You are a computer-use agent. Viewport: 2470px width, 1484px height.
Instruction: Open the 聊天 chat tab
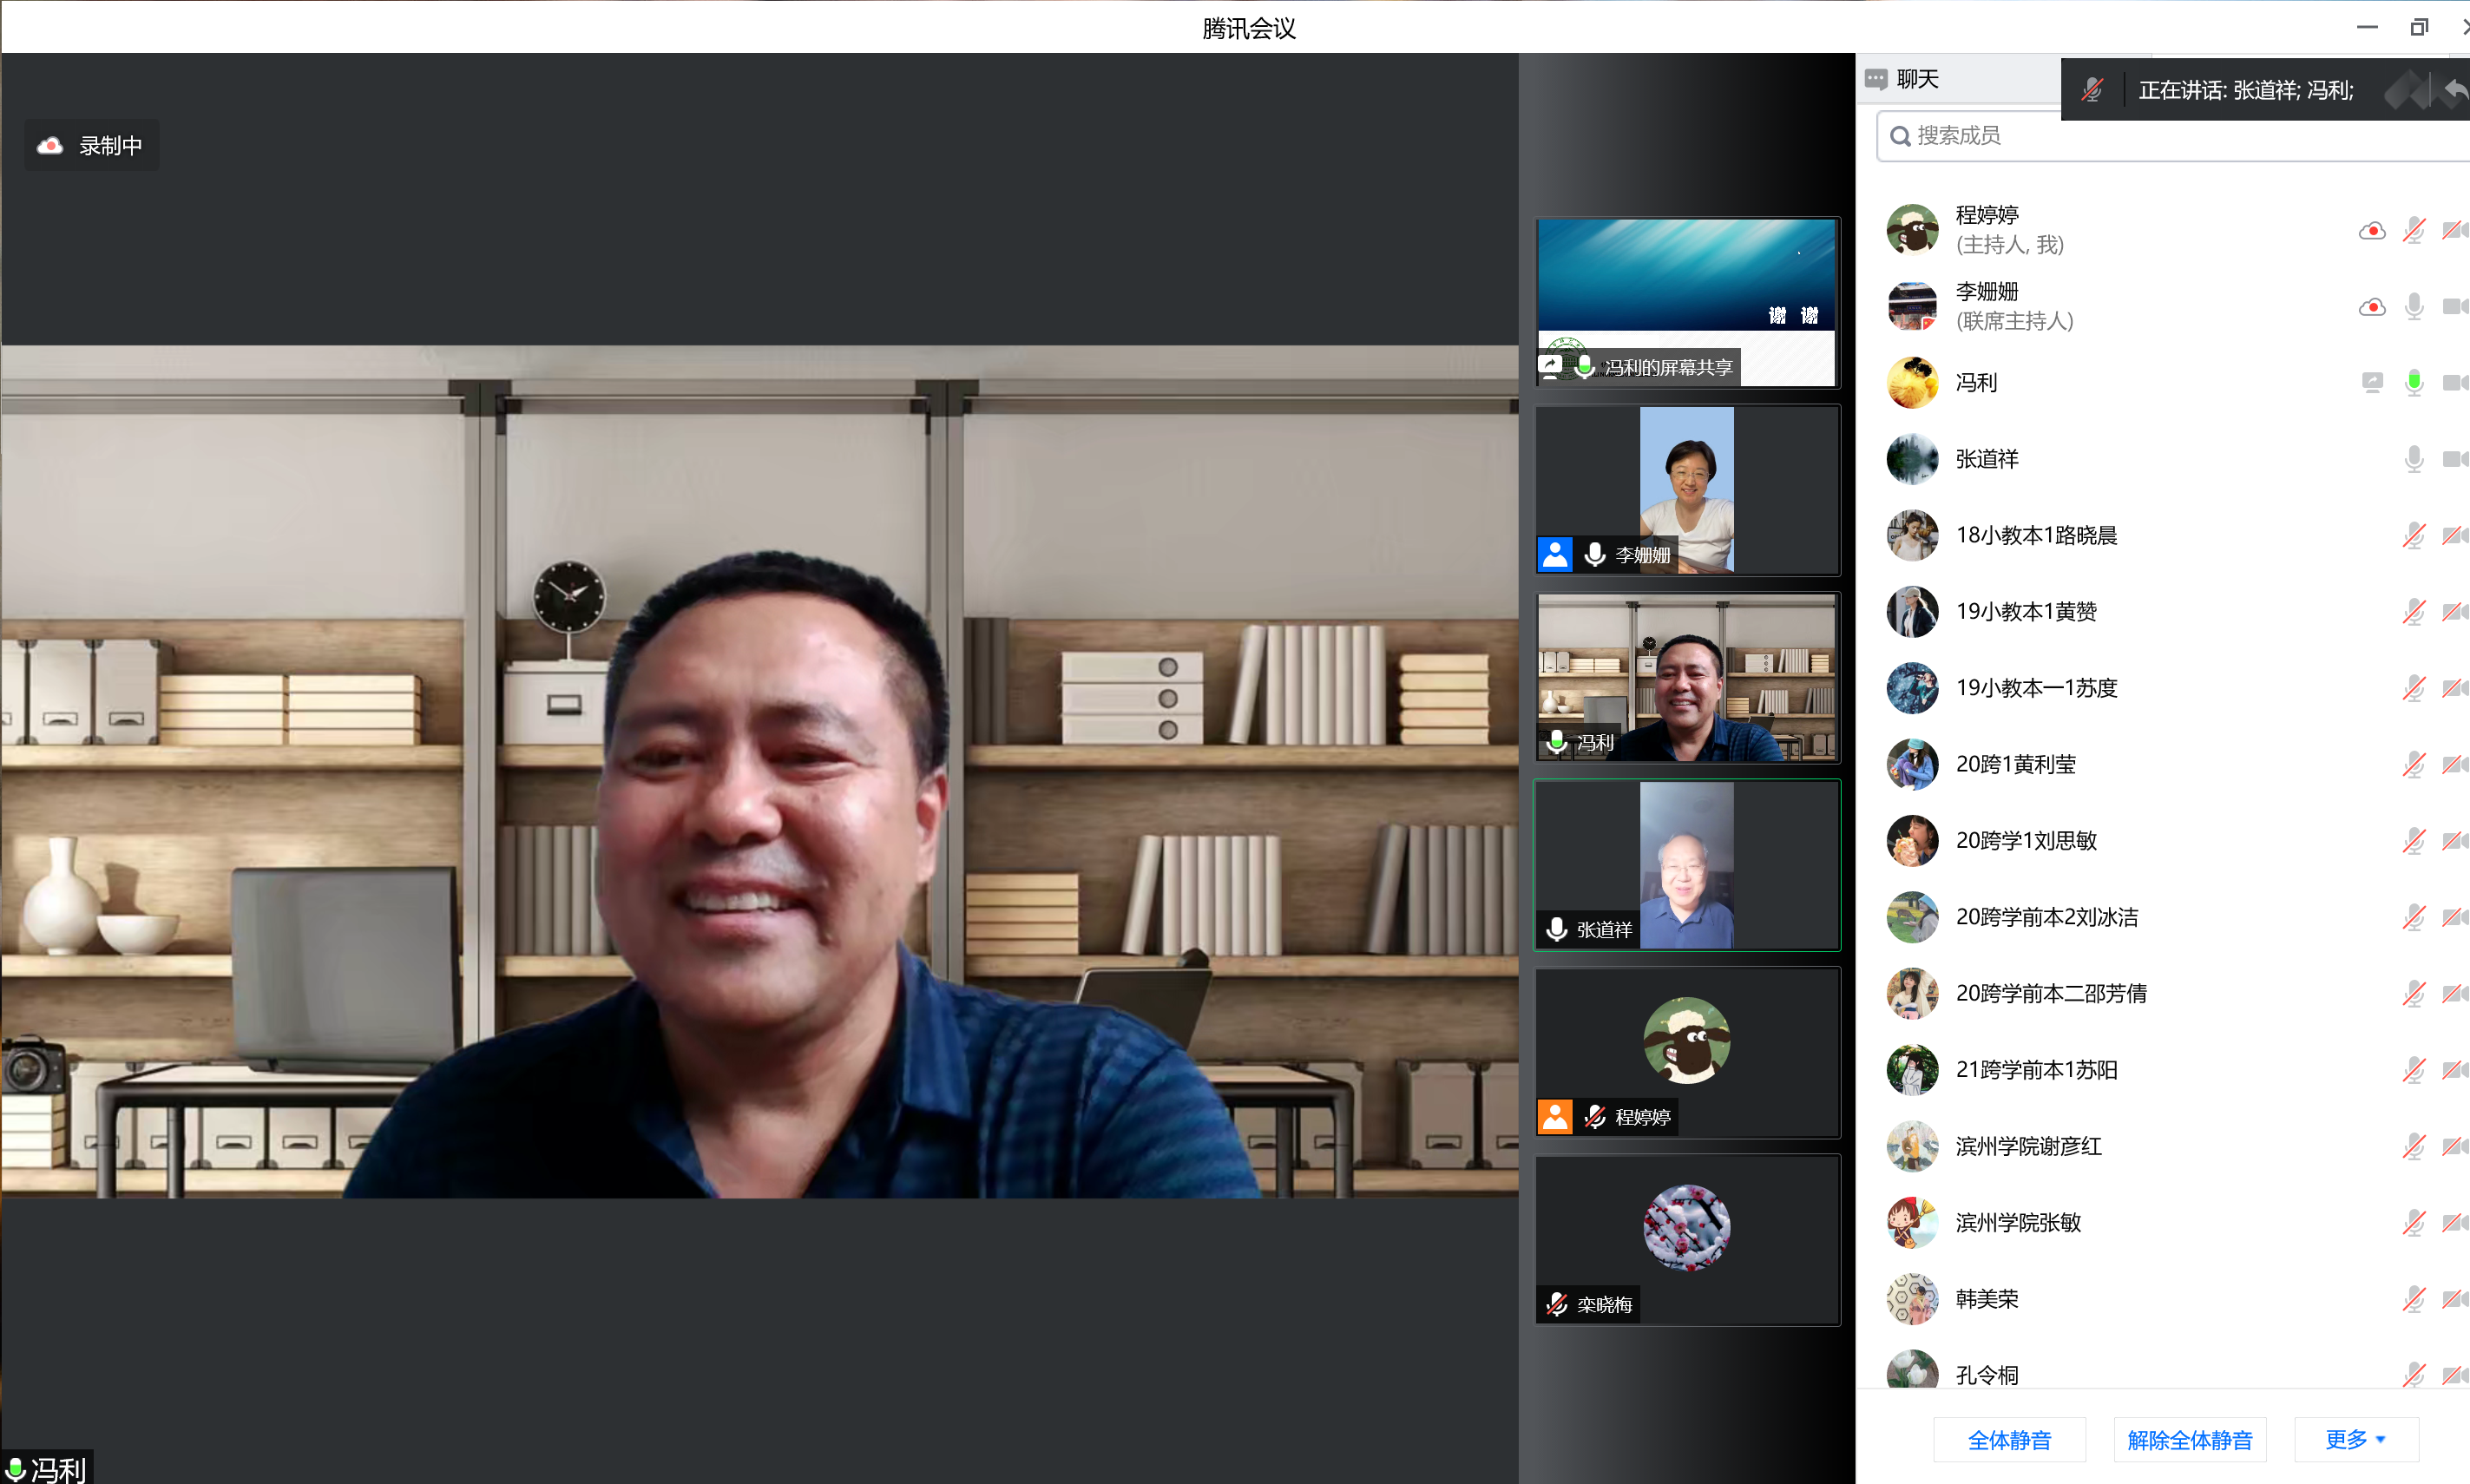[x=1904, y=79]
